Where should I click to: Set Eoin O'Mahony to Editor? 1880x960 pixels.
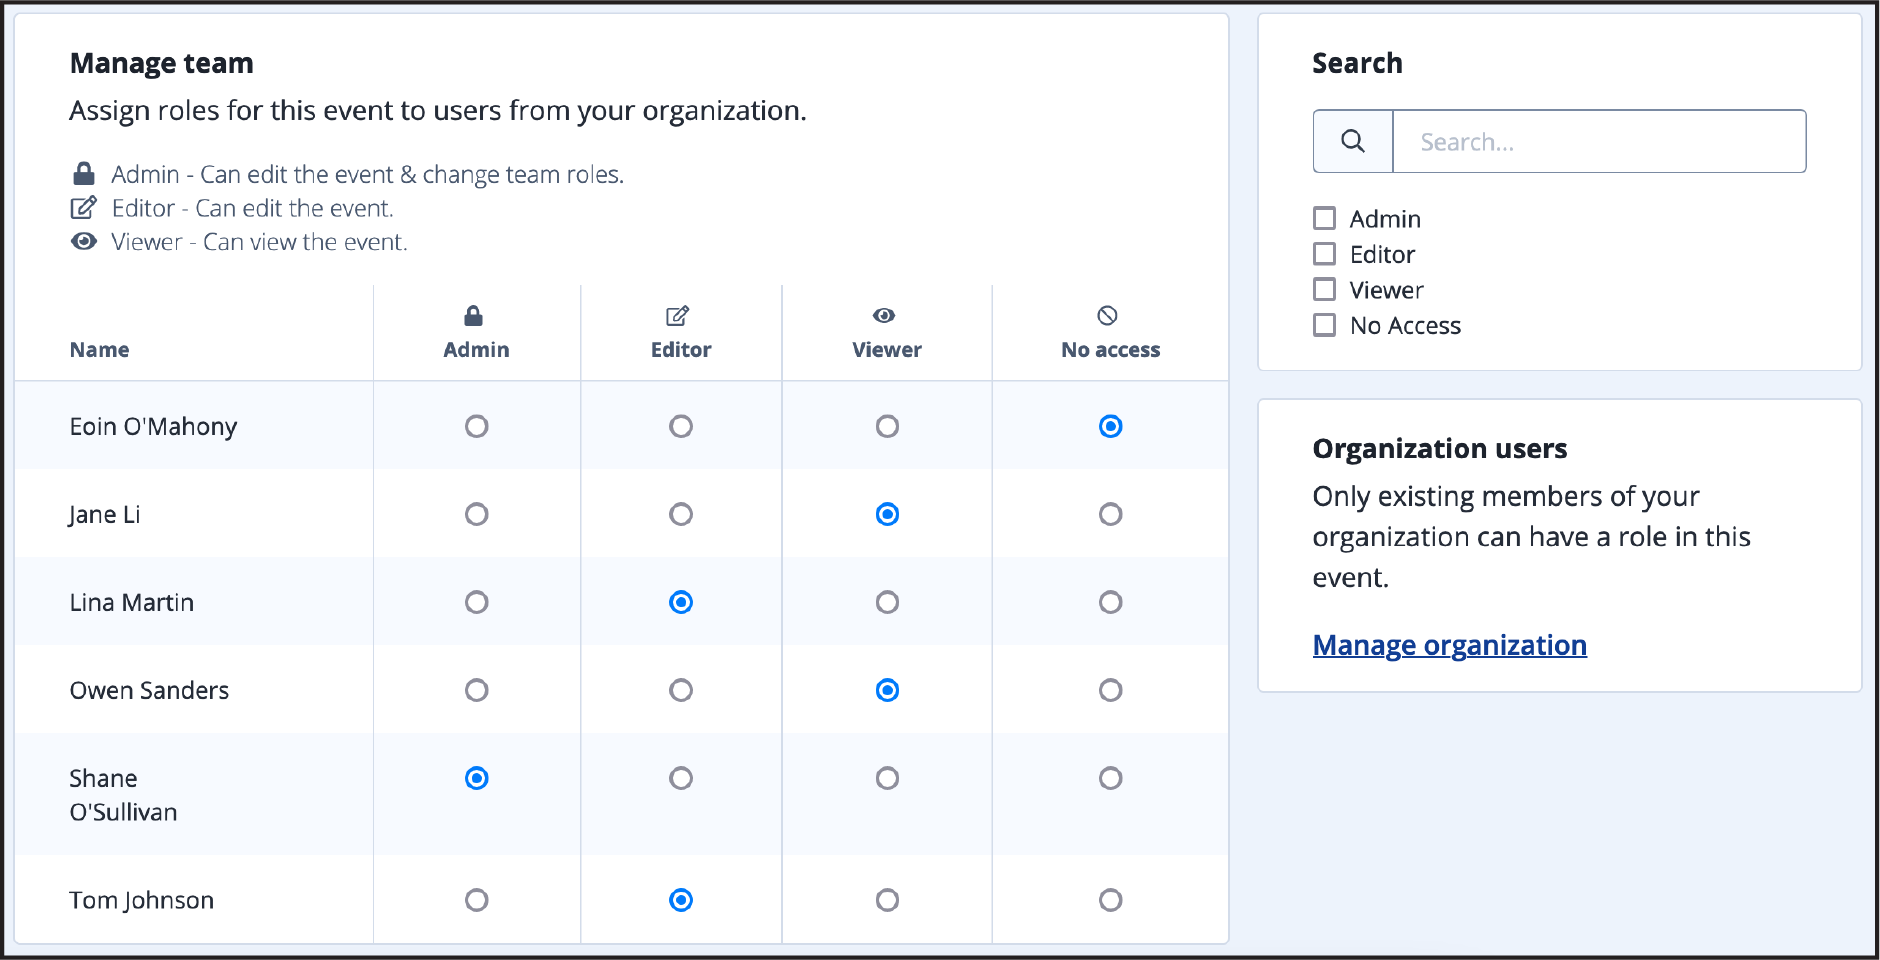681,426
